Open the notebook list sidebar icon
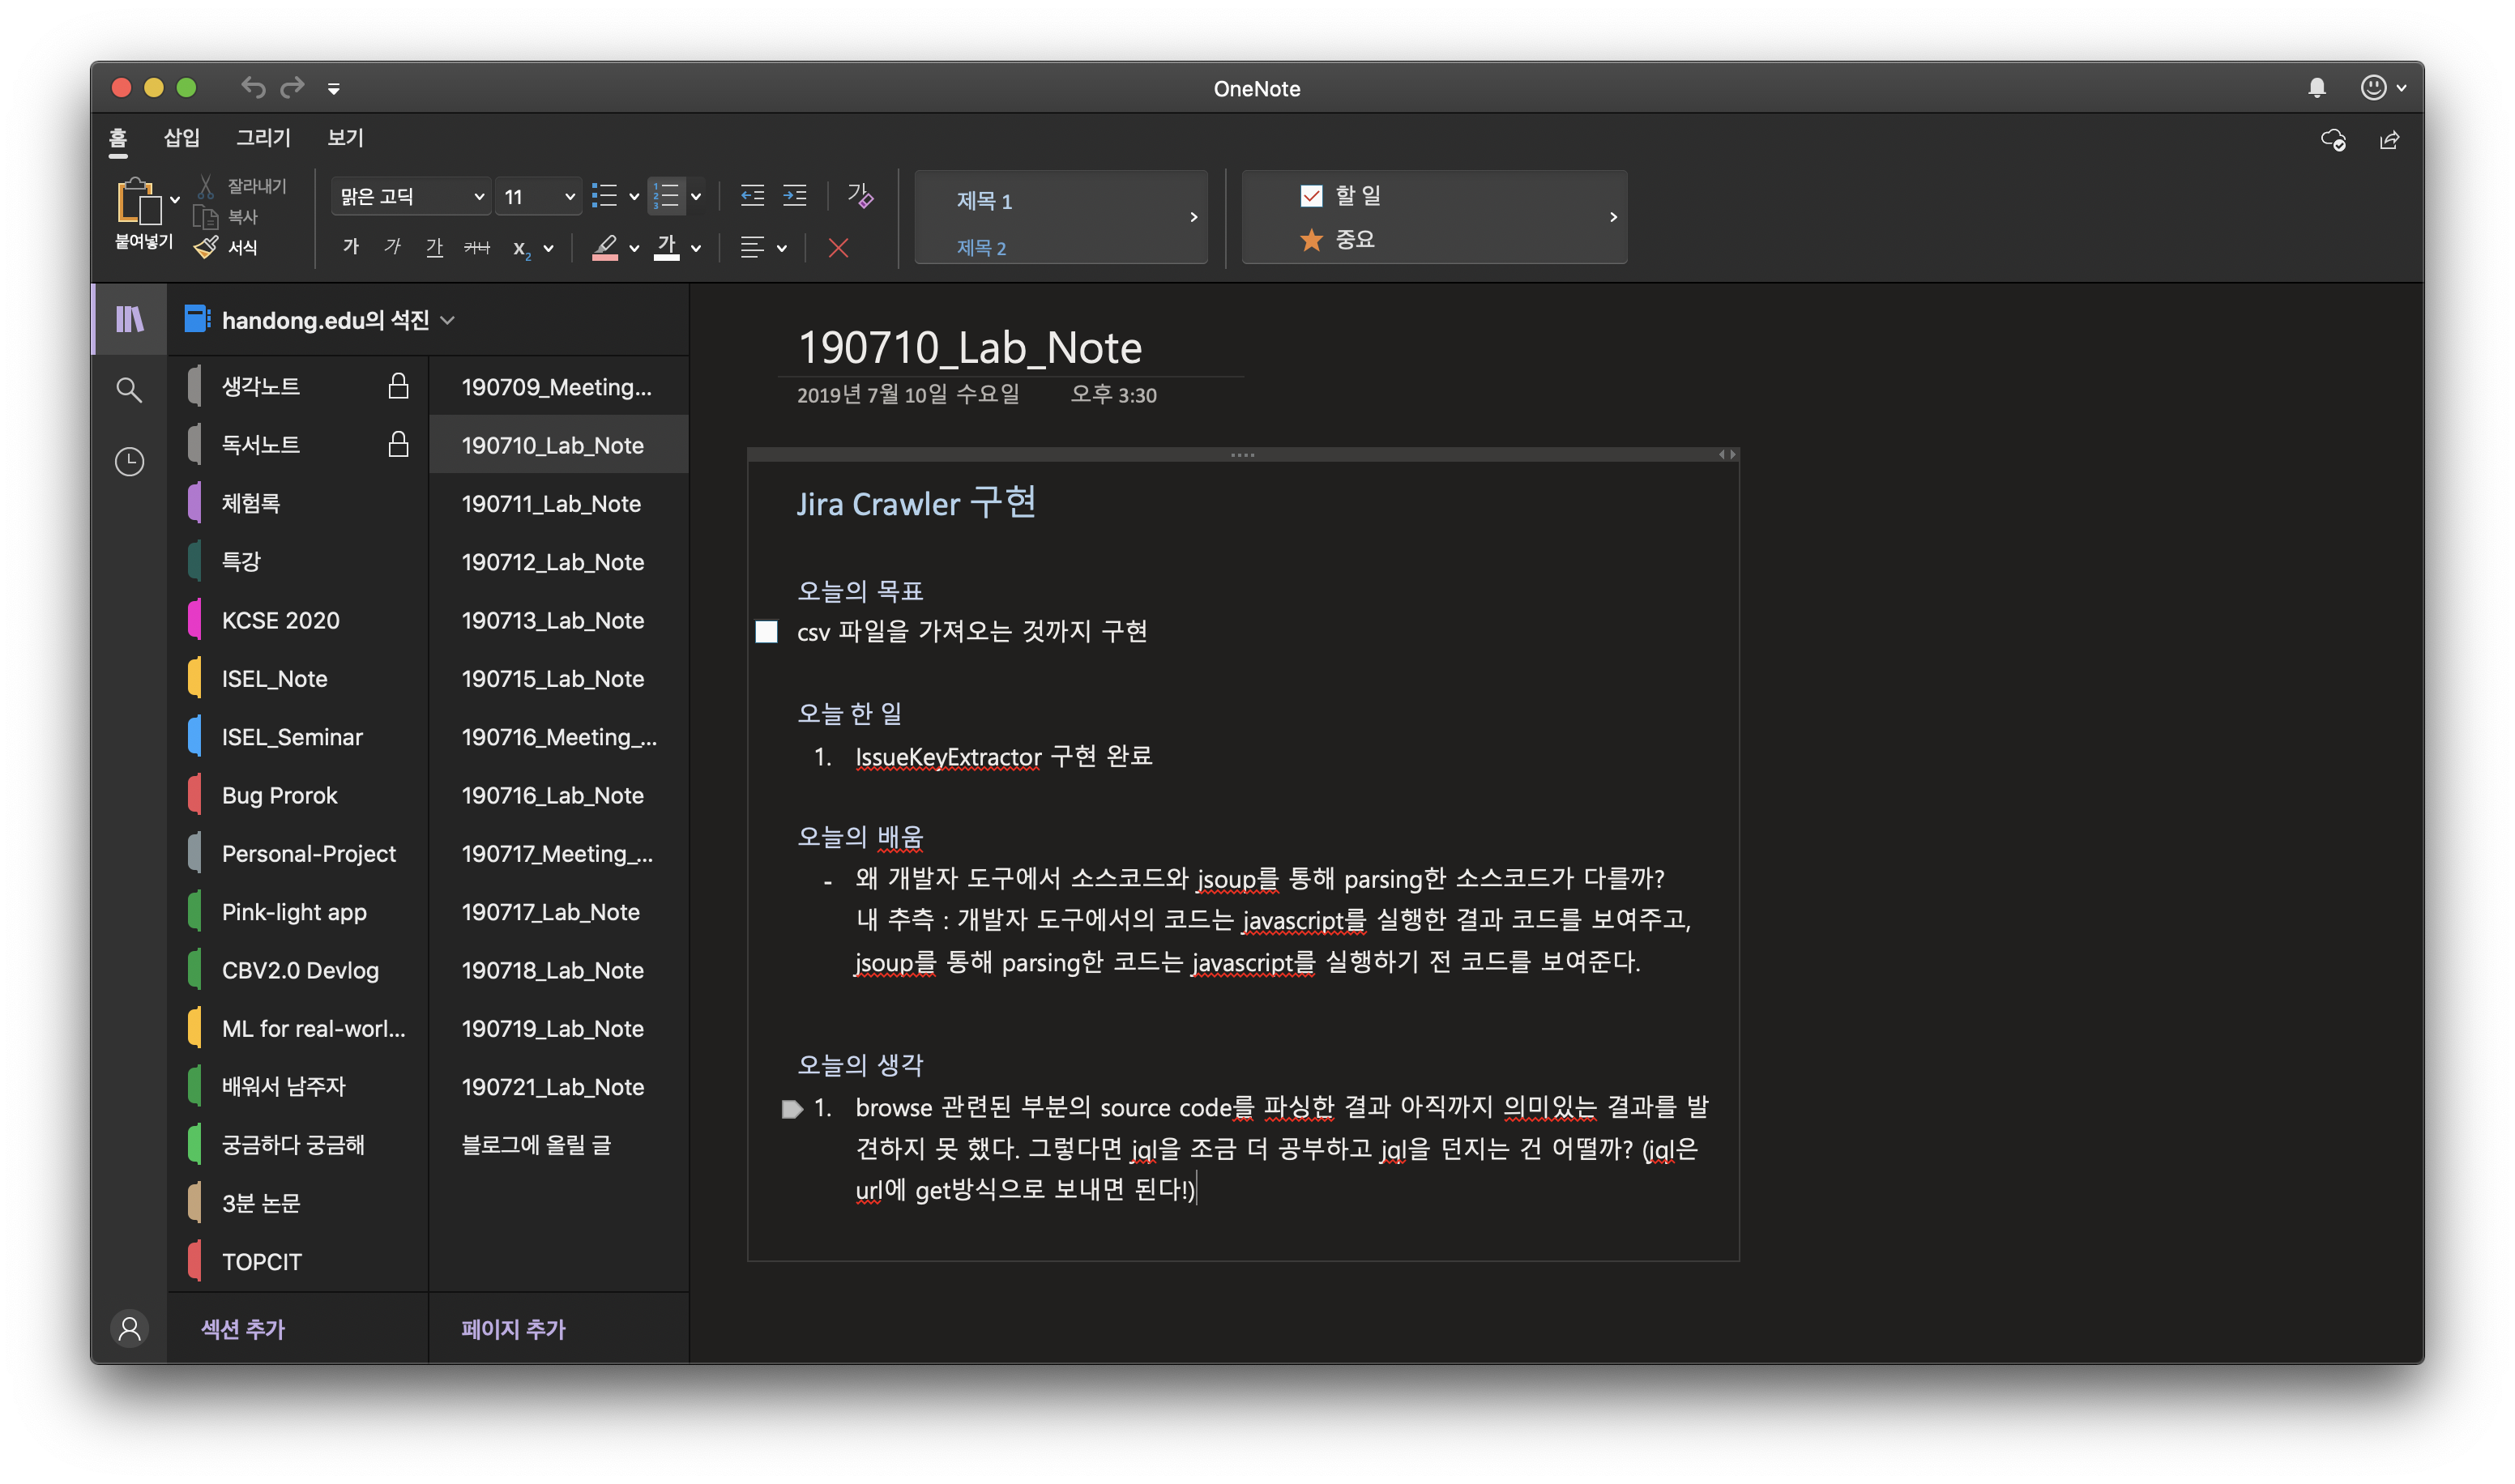The height and width of the screenshot is (1484, 2515). pos(130,319)
